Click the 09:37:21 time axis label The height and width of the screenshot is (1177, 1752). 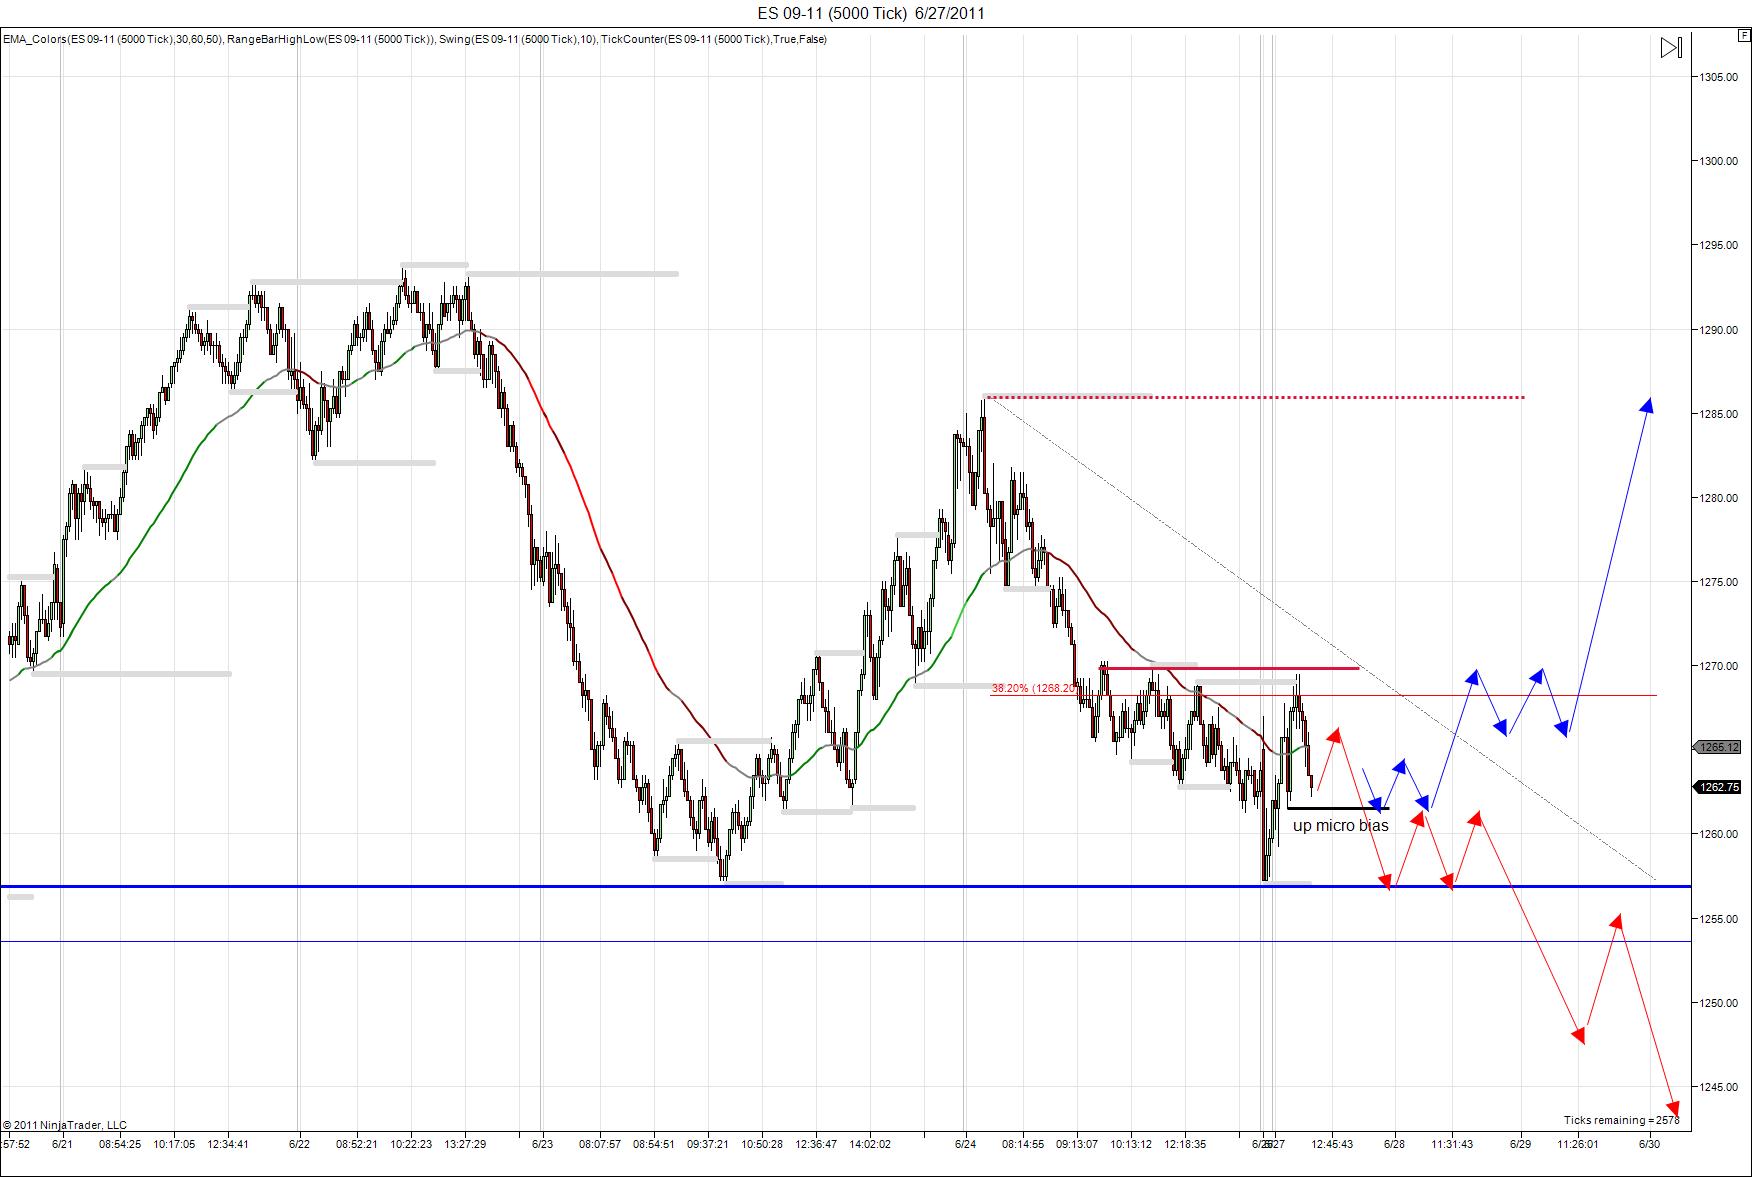pyautogui.click(x=707, y=1144)
